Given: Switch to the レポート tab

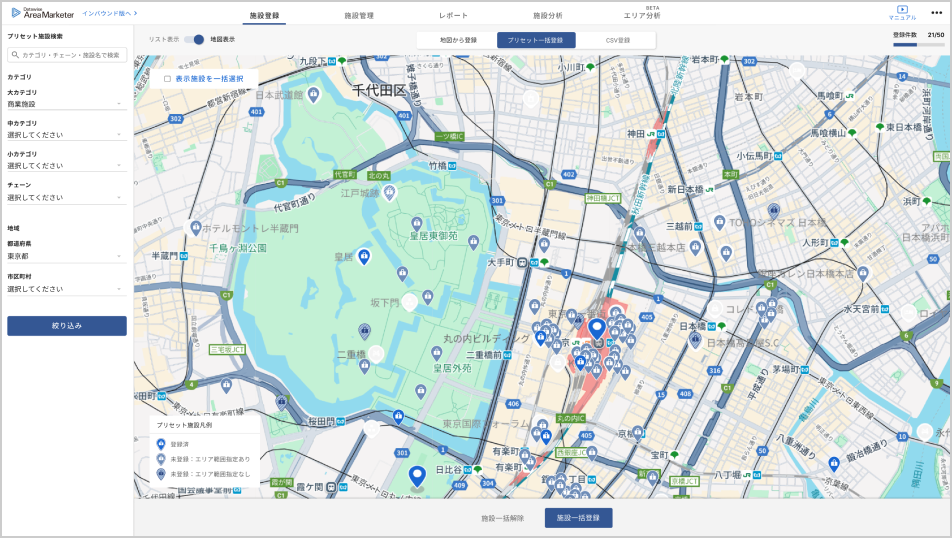Looking at the screenshot, I should (453, 16).
